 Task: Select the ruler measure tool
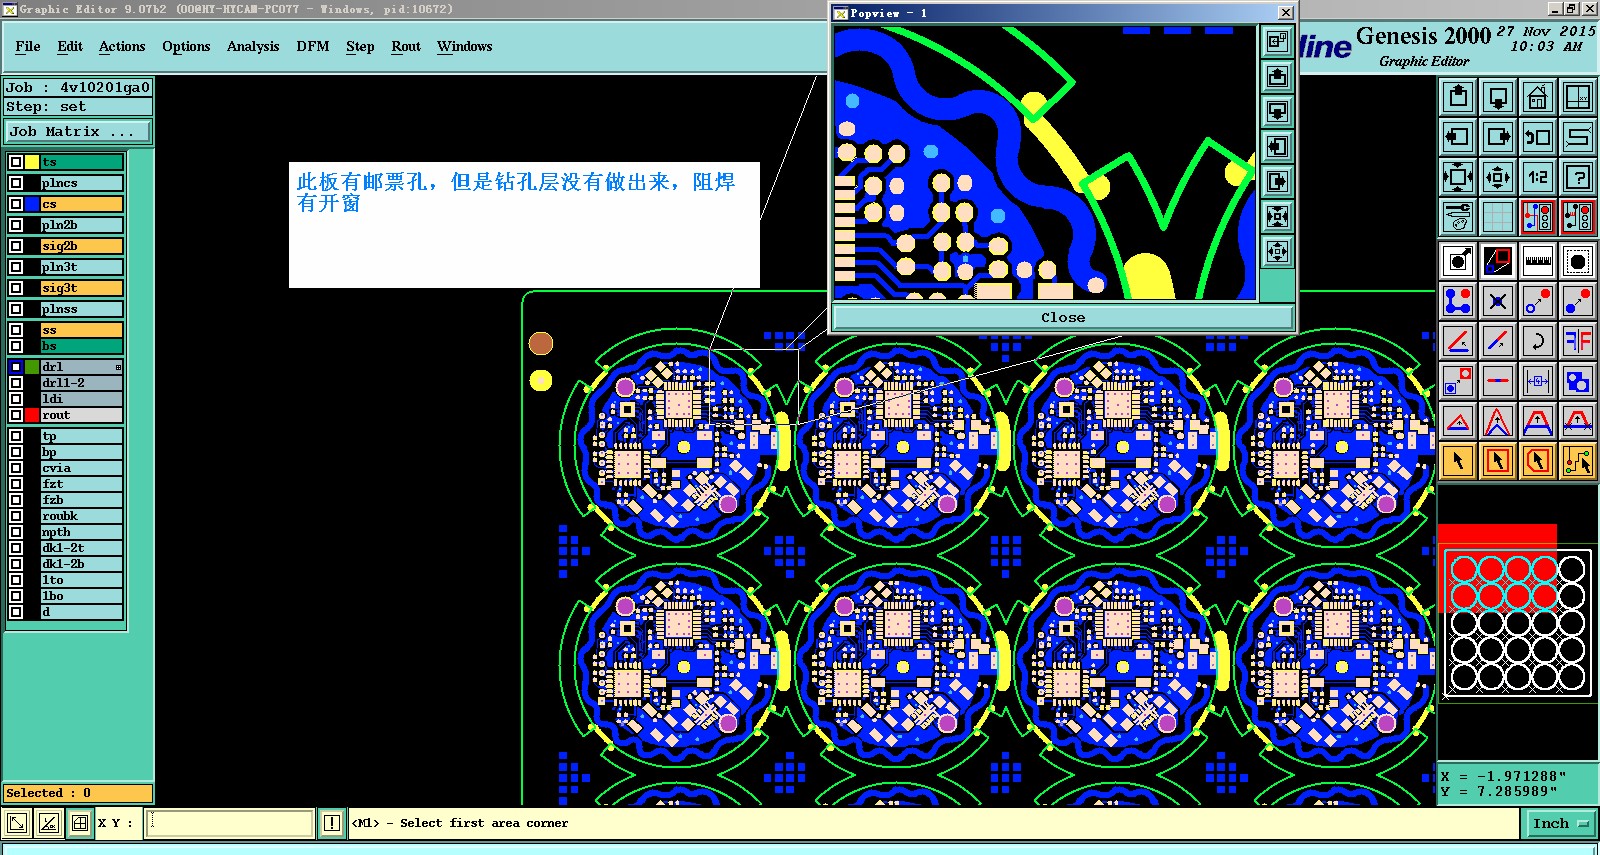pos(1538,261)
